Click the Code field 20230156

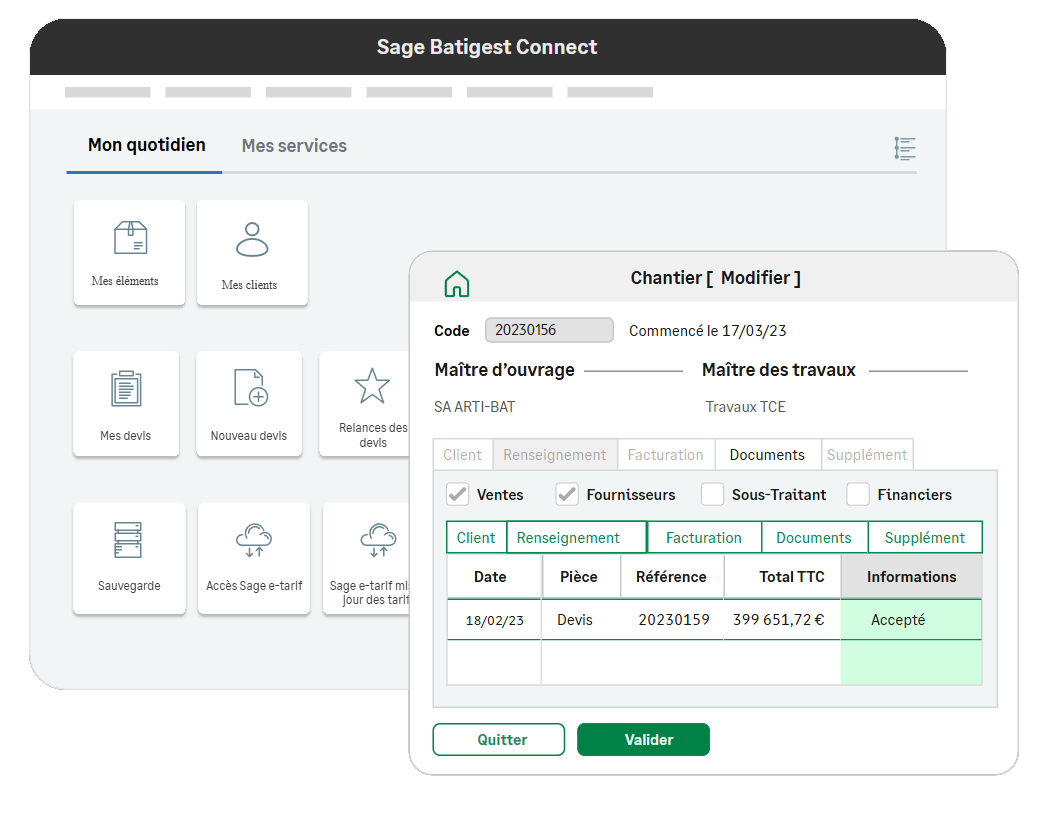click(x=549, y=330)
